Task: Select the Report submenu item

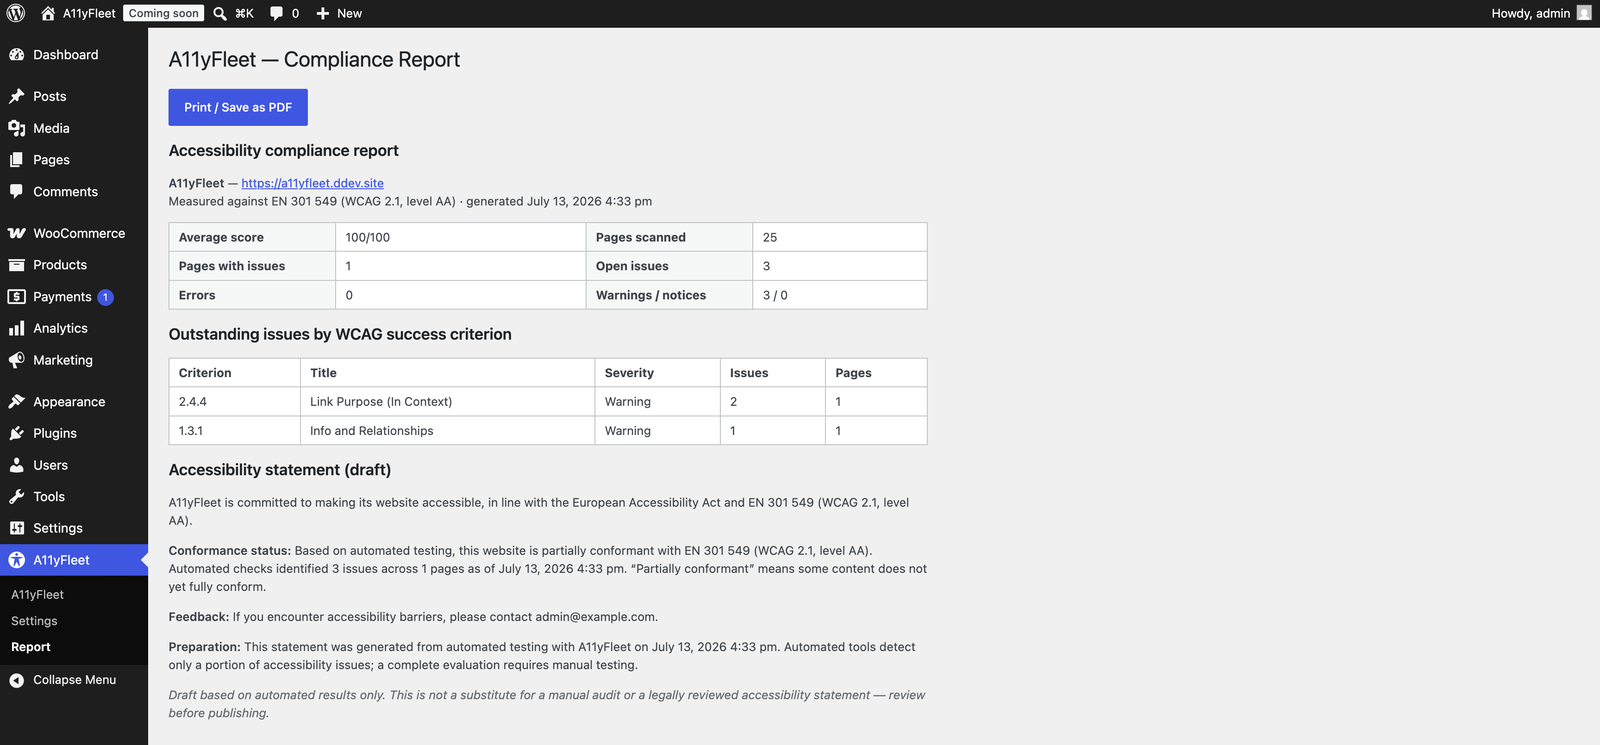Action: (x=31, y=647)
